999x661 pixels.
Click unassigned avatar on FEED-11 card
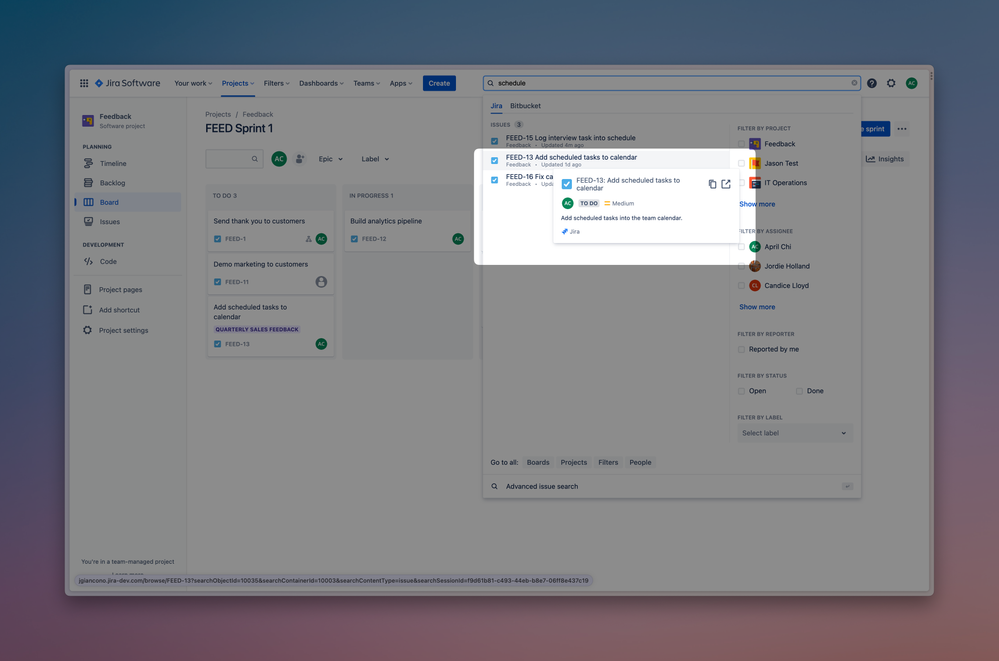(321, 282)
